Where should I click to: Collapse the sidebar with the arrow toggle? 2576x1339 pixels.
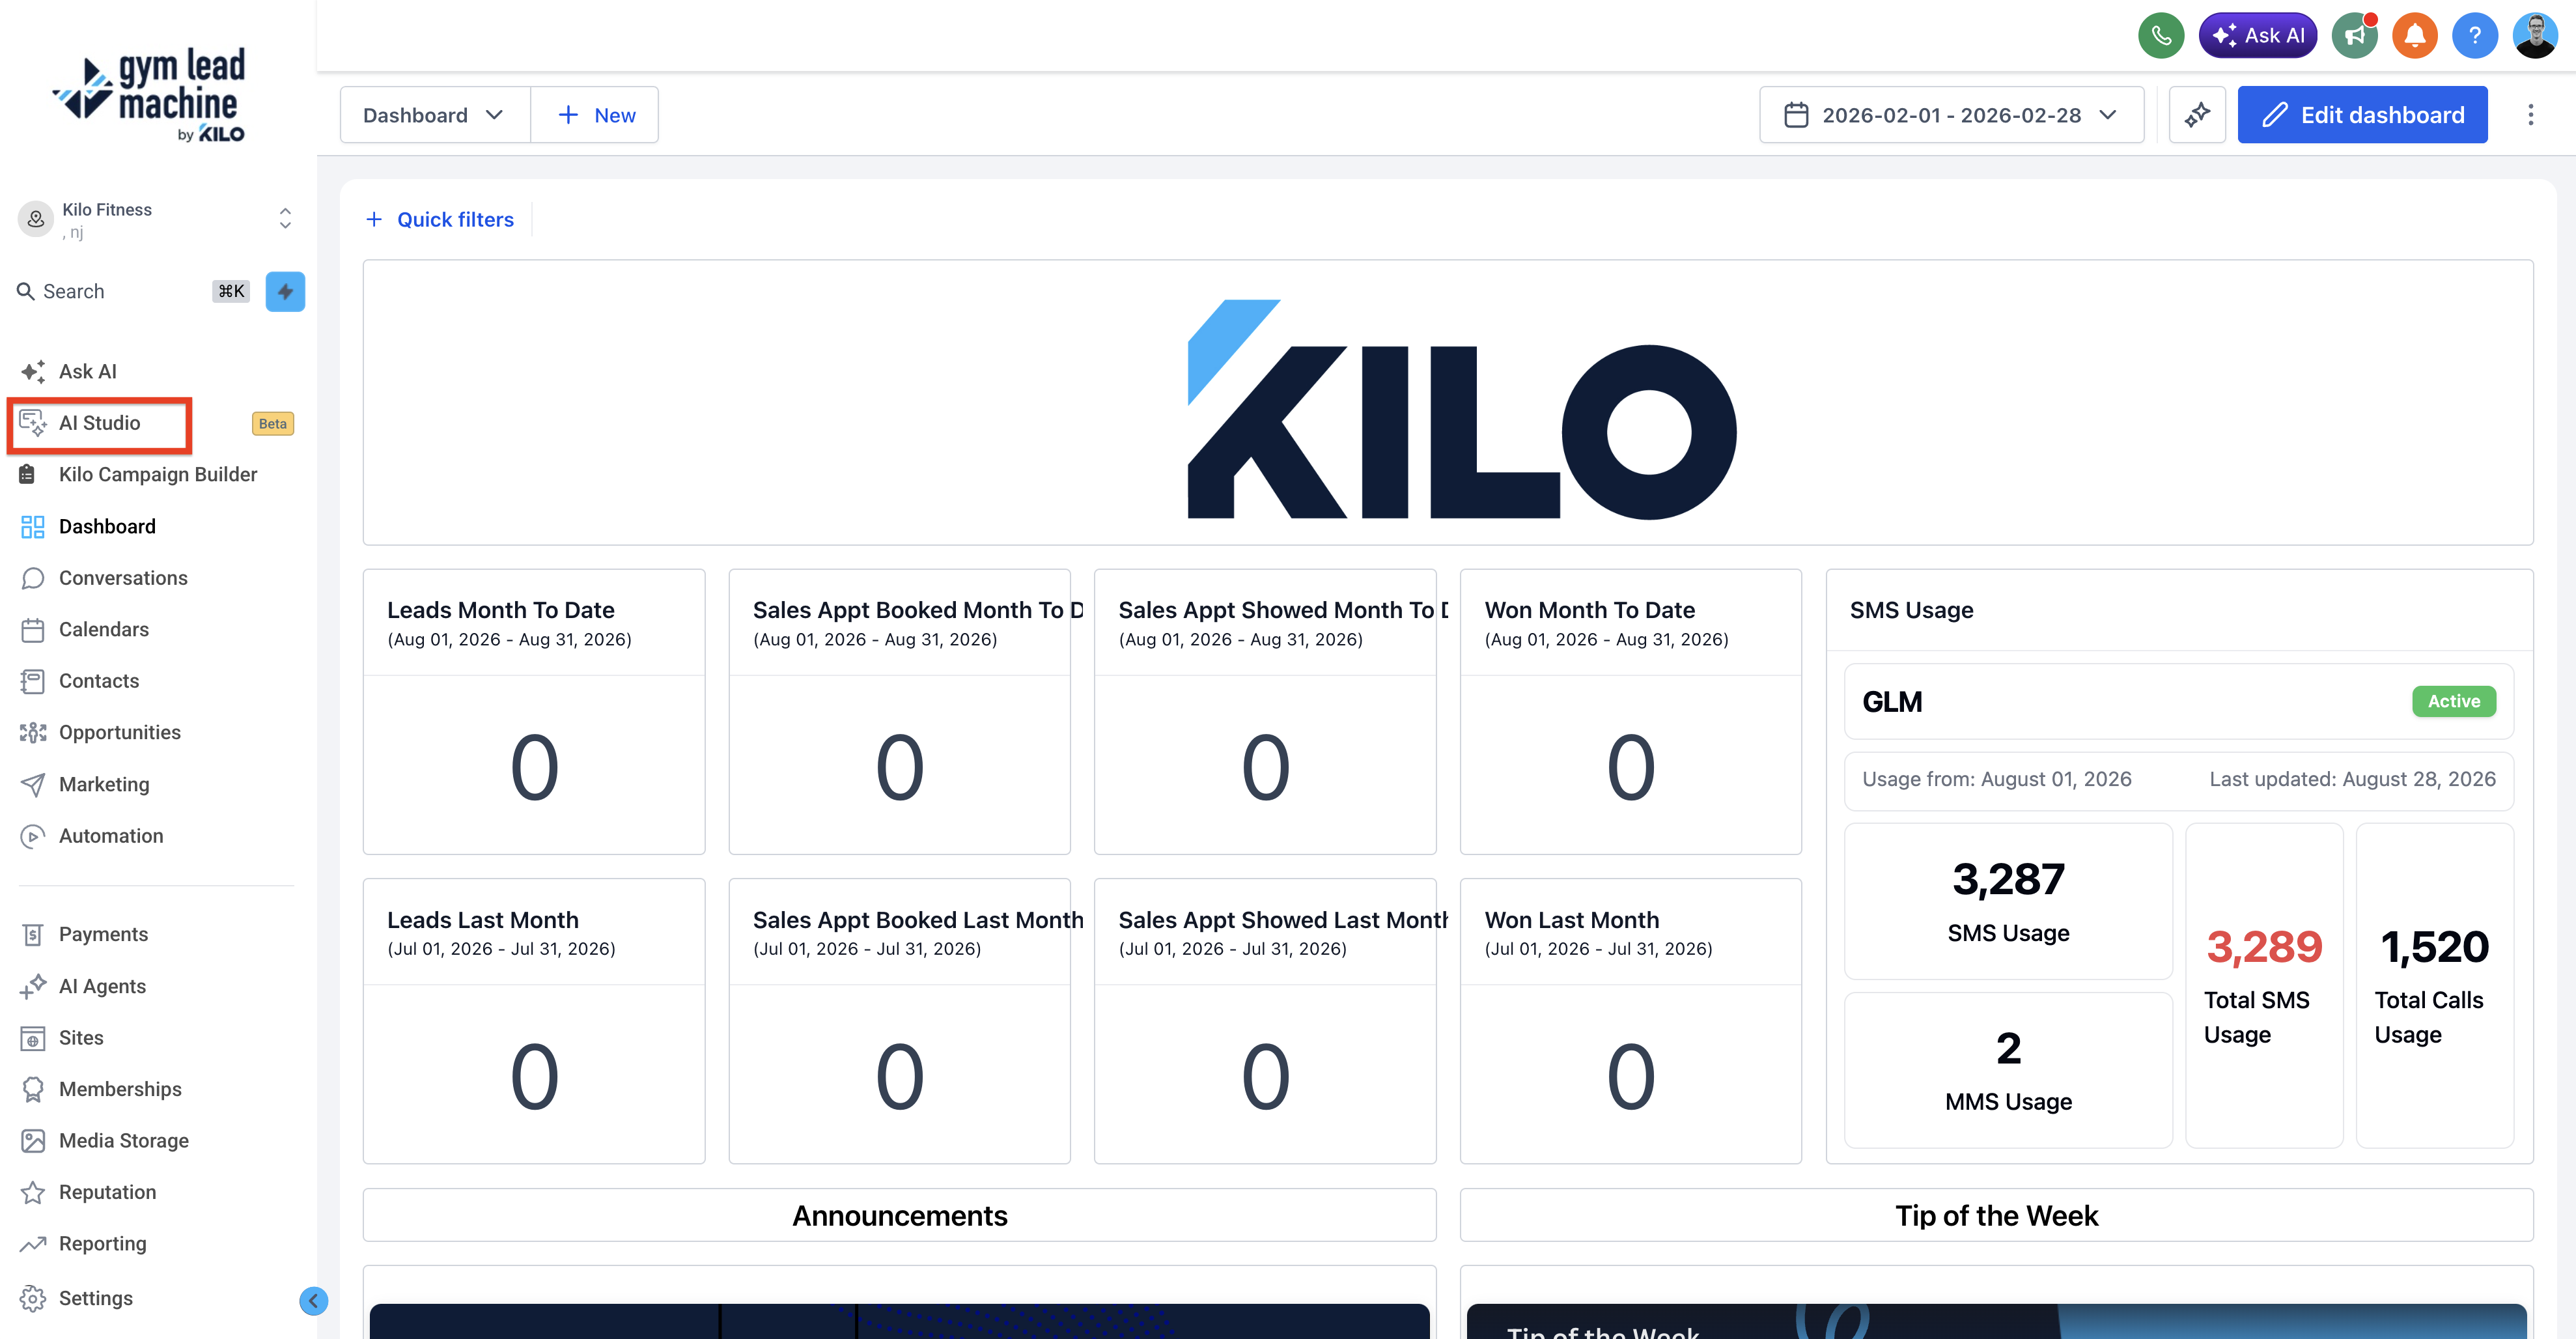(313, 1300)
